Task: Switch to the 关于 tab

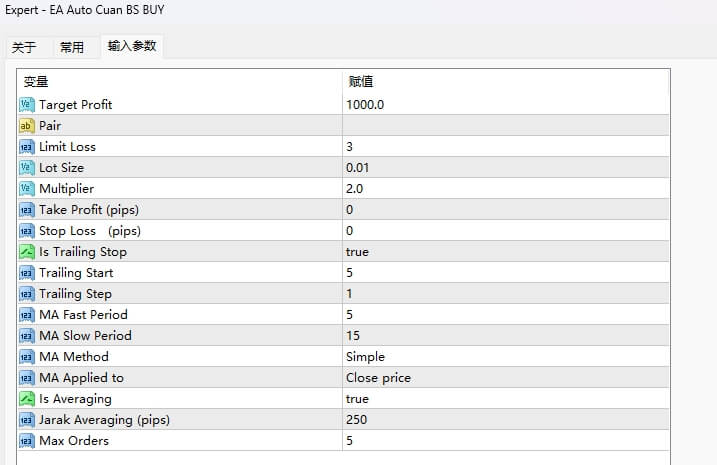Action: pyautogui.click(x=24, y=47)
